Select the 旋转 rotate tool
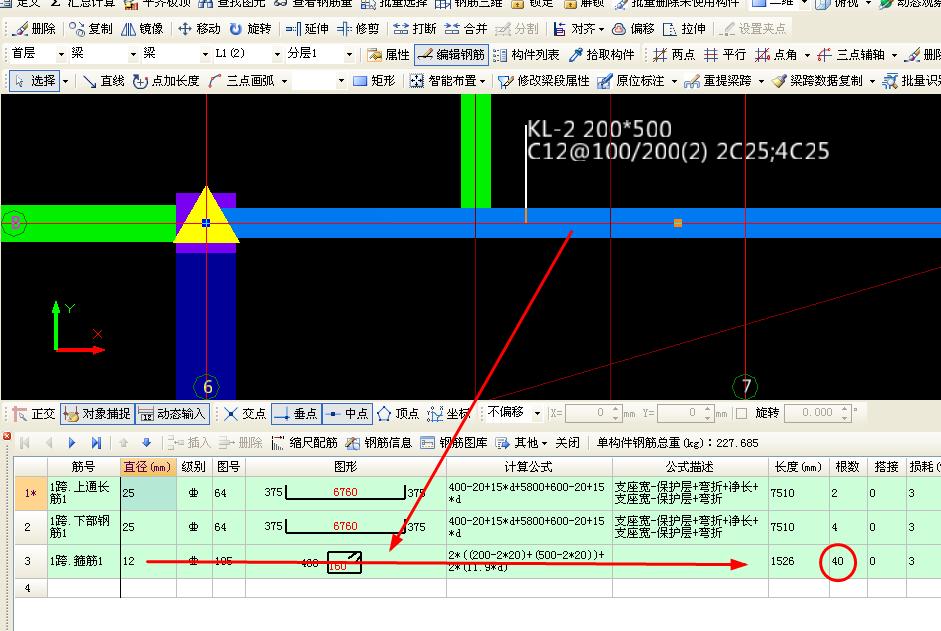 (x=250, y=28)
